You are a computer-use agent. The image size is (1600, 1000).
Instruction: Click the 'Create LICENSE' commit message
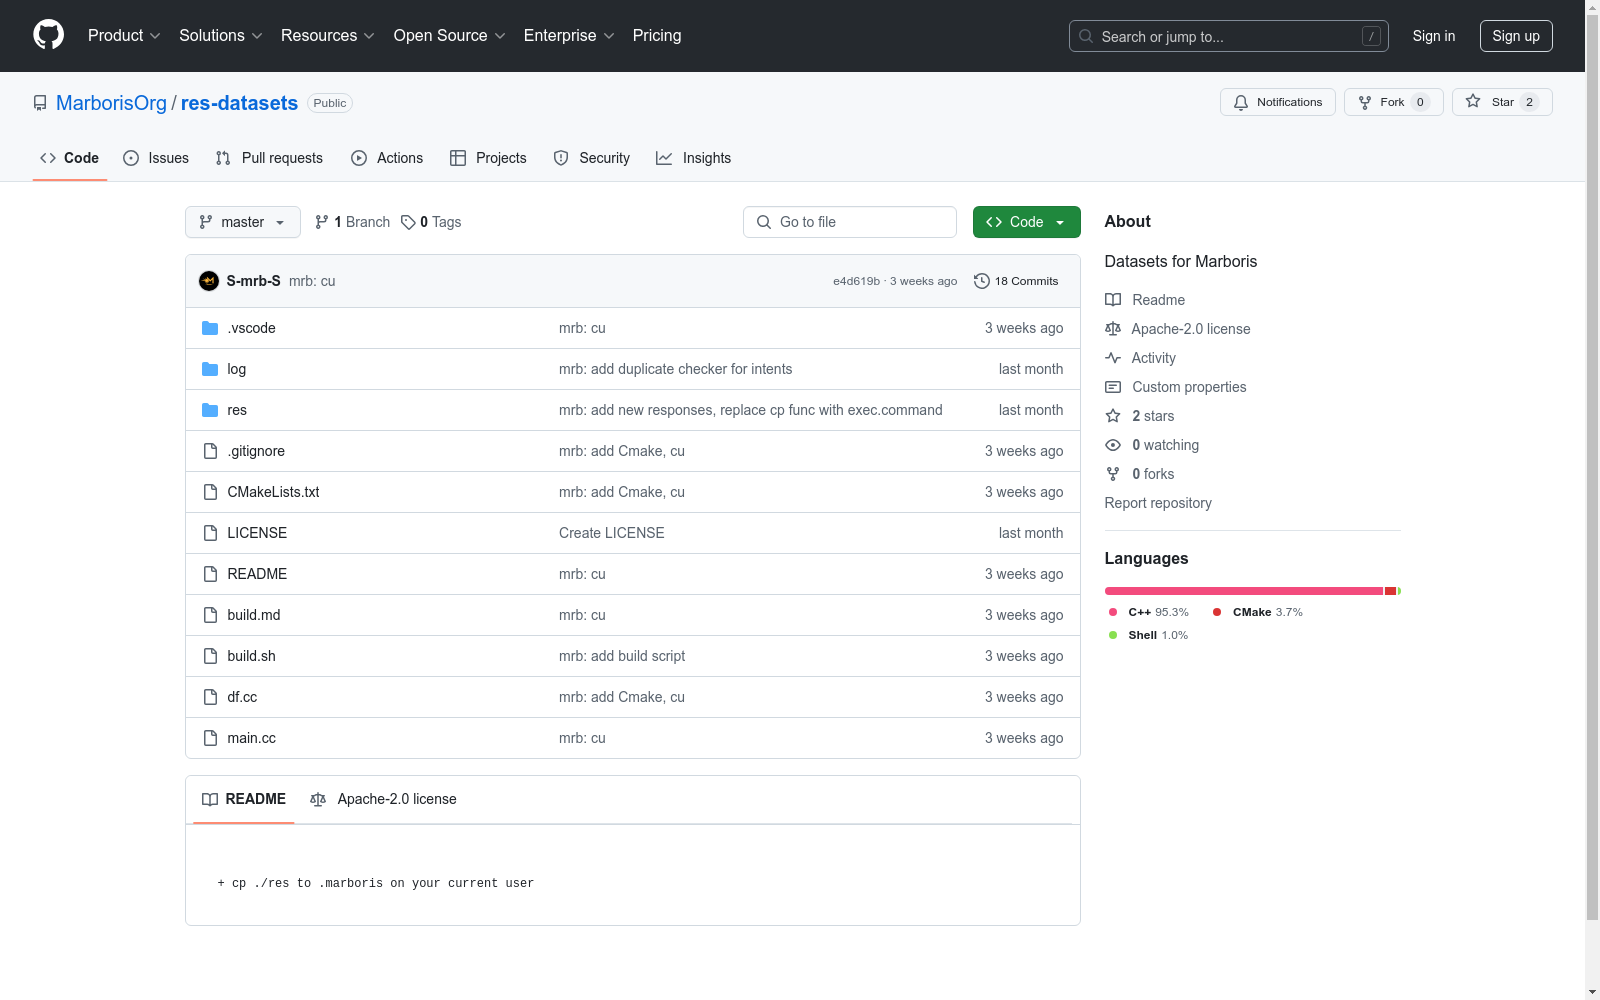pos(612,533)
